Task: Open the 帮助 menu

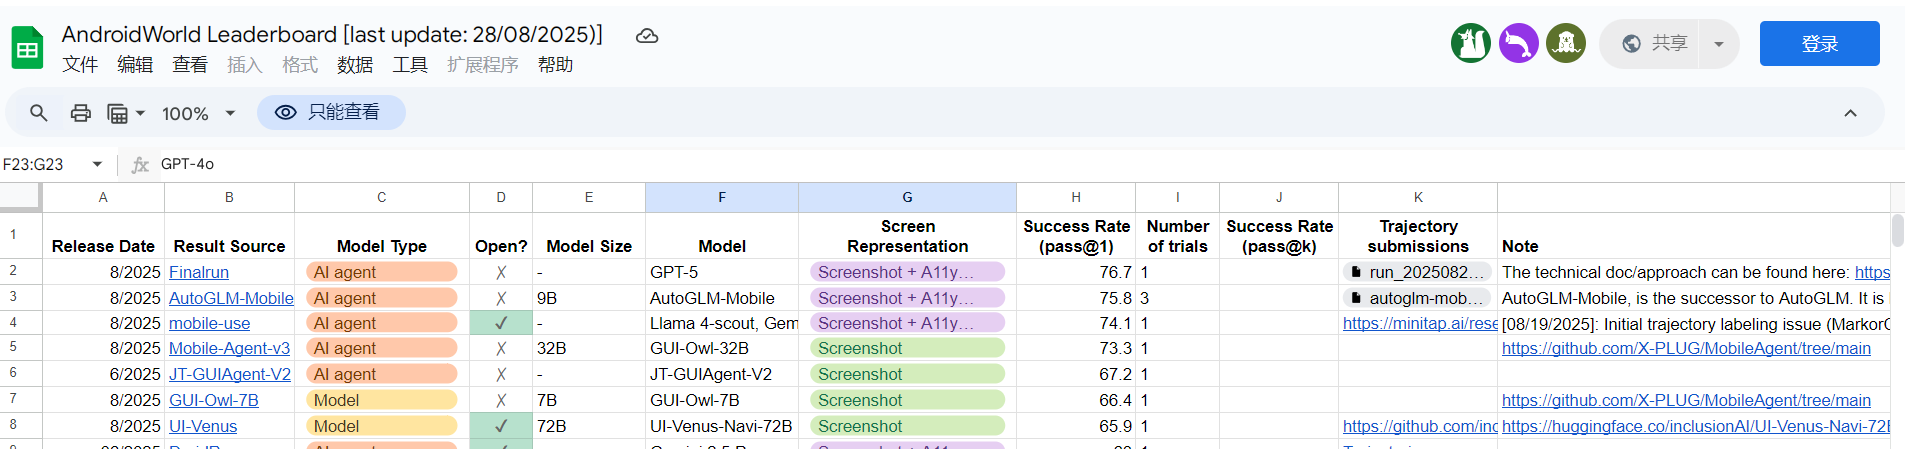Action: click(x=555, y=65)
